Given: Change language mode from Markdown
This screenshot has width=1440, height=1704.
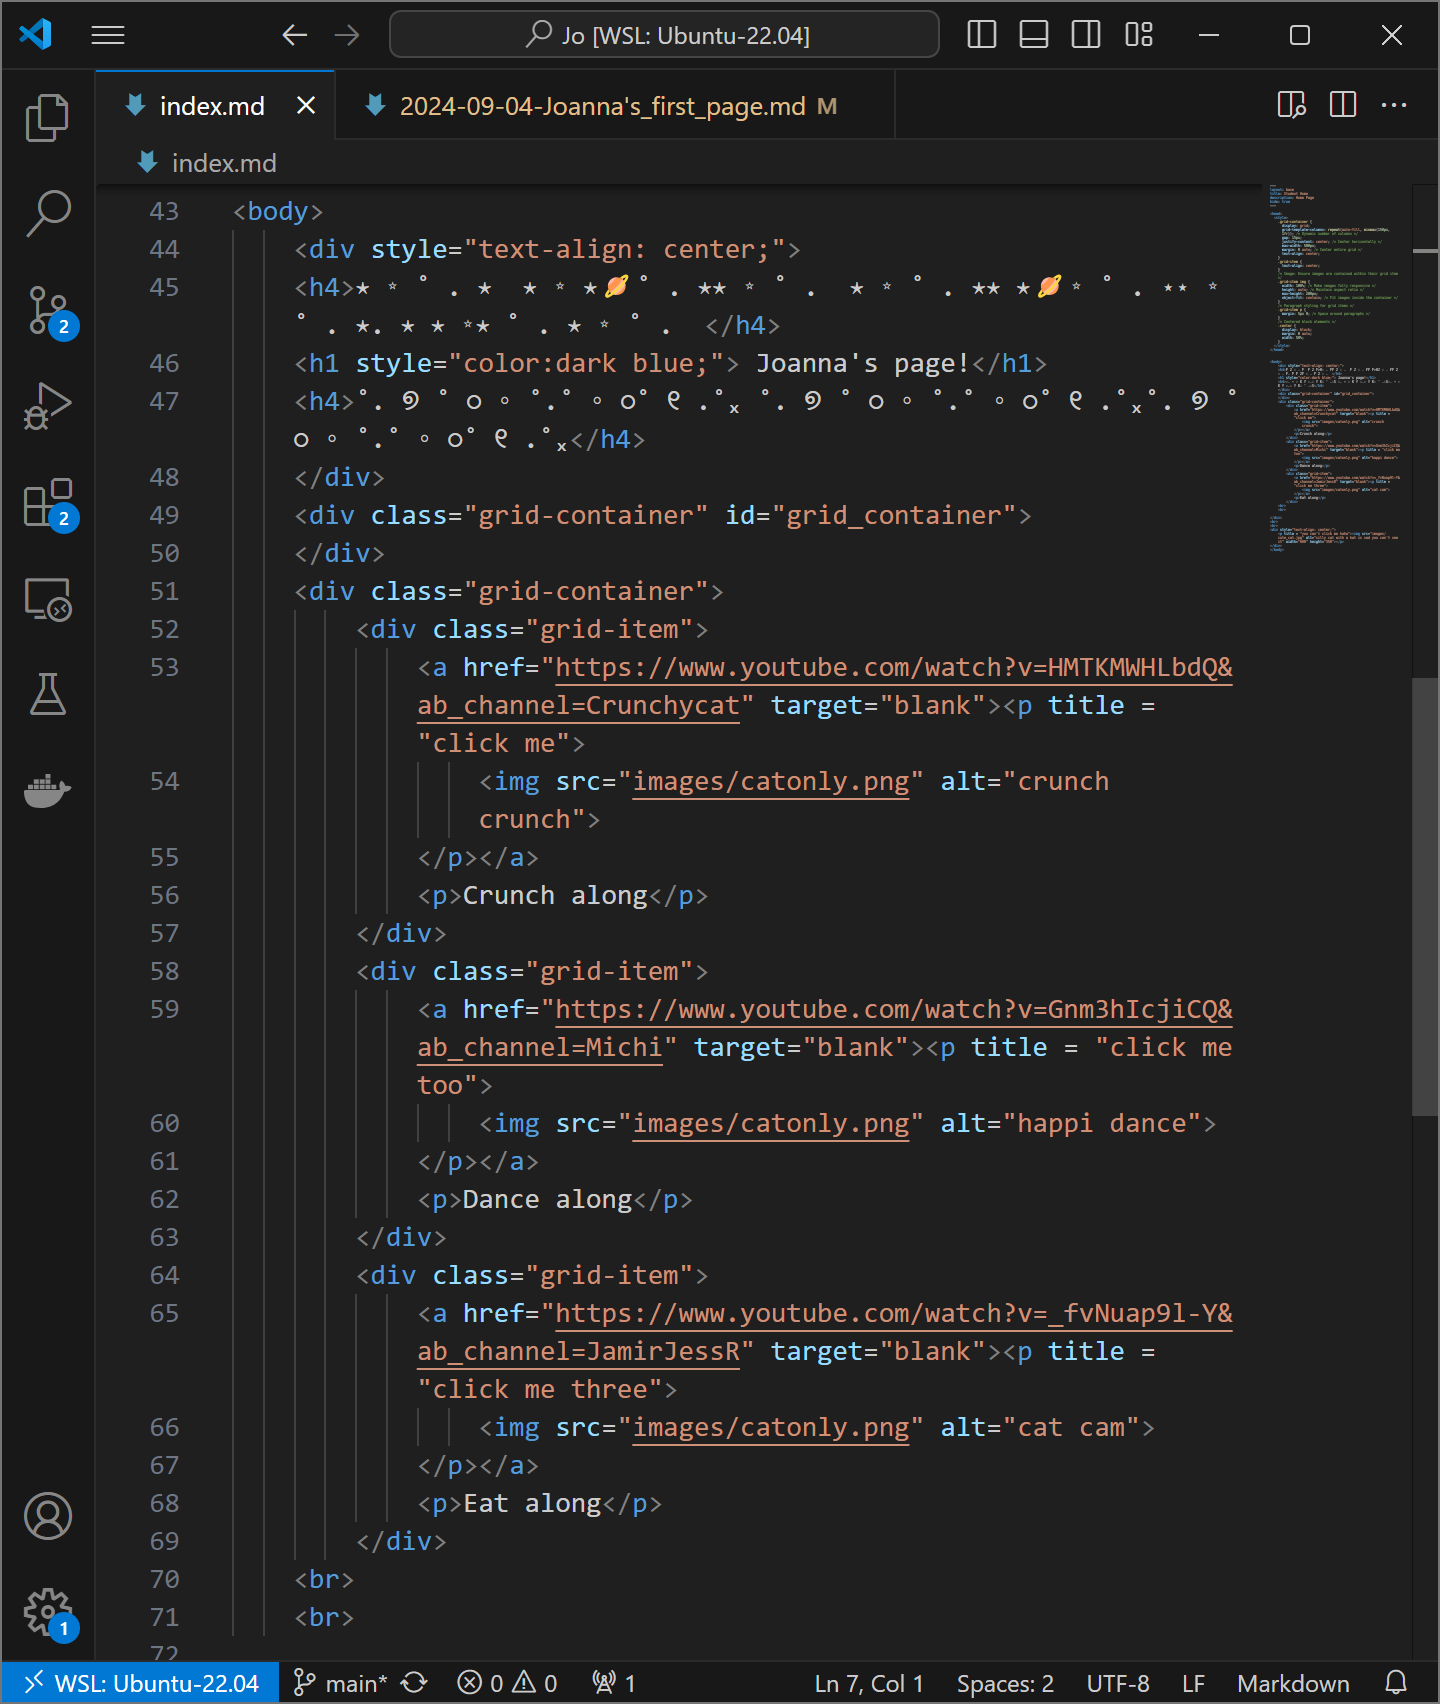Looking at the screenshot, I should [1293, 1683].
